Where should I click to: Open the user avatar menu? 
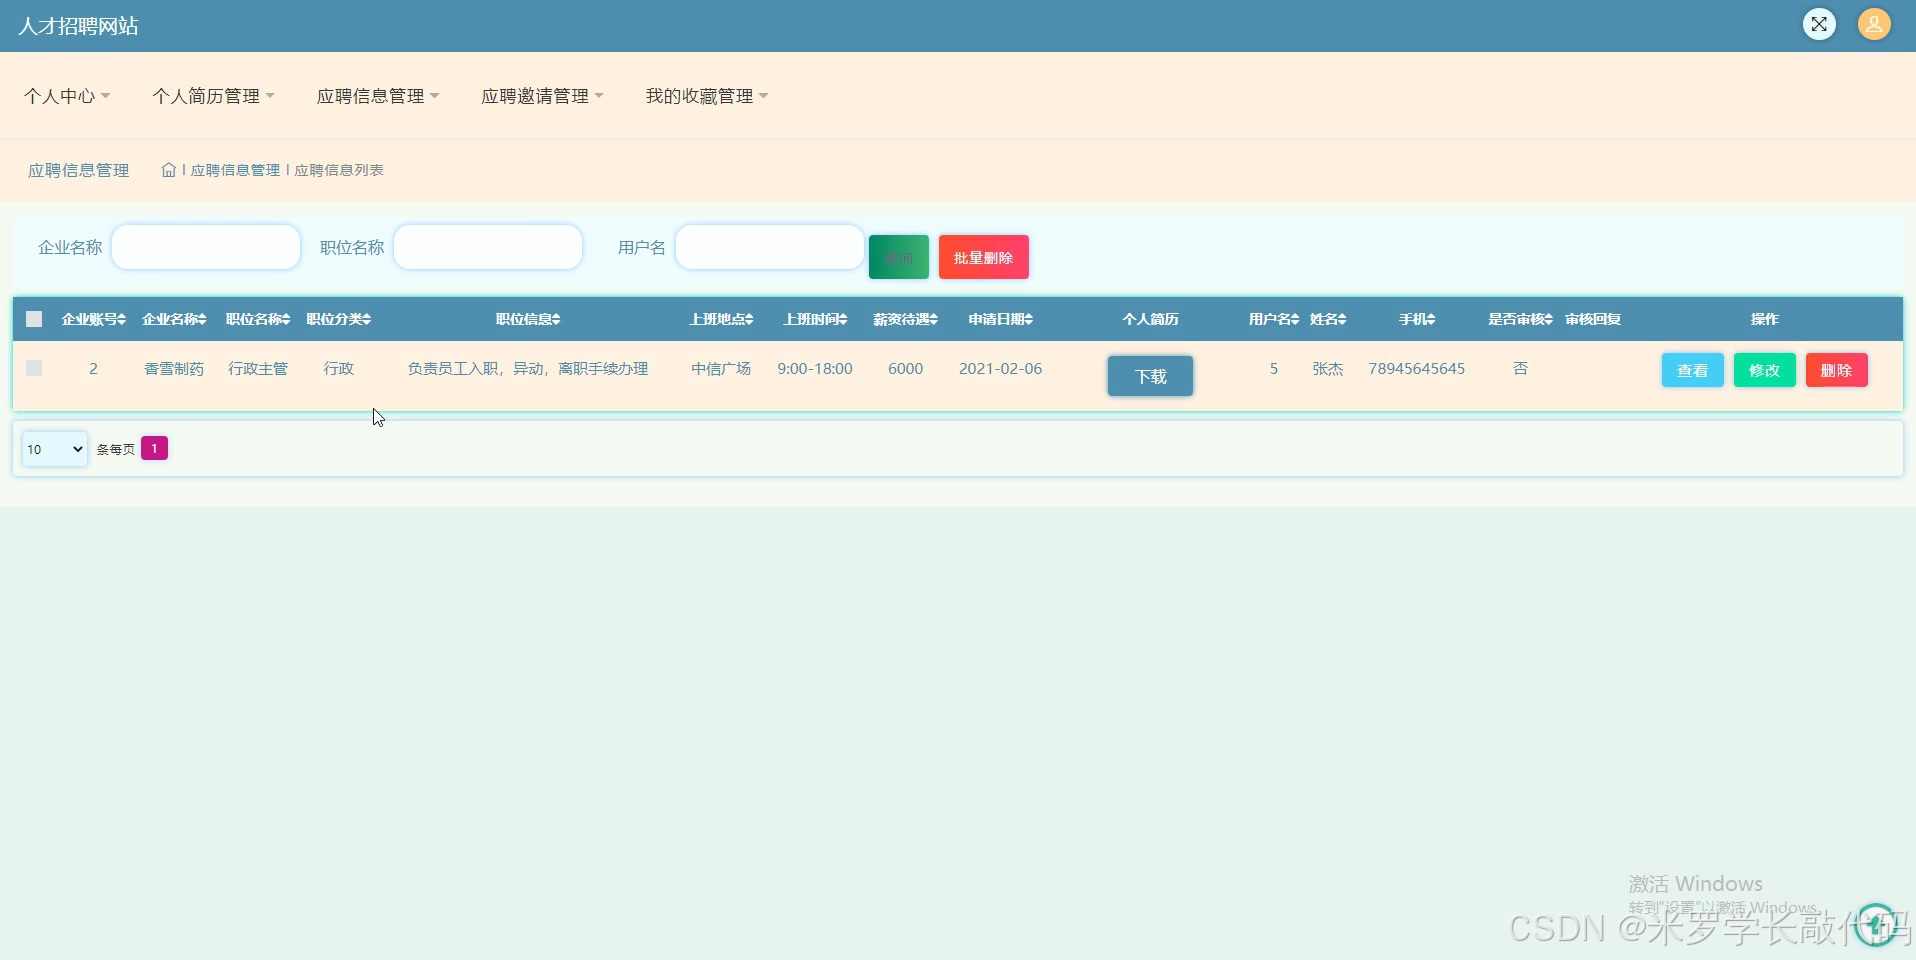coord(1874,24)
